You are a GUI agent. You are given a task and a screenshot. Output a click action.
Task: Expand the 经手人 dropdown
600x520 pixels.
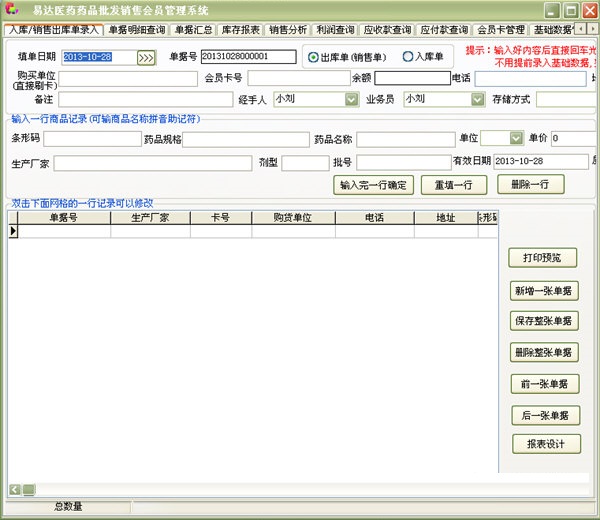pyautogui.click(x=351, y=99)
